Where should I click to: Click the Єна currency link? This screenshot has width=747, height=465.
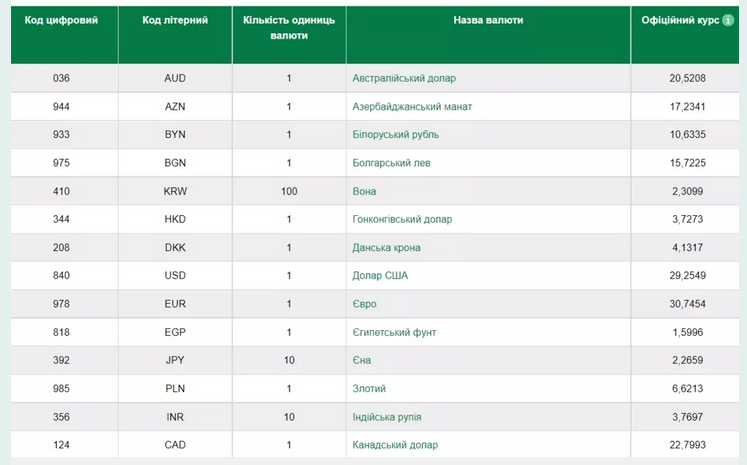click(x=362, y=360)
